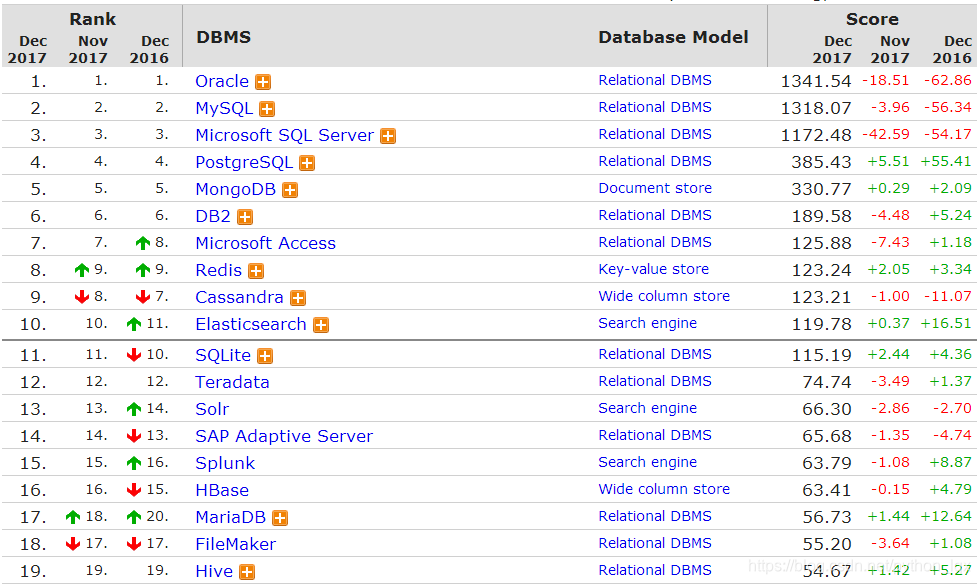Screen dimensions: 980x584
Task: Click the red down arrow in SQLite row
Action: (x=134, y=355)
